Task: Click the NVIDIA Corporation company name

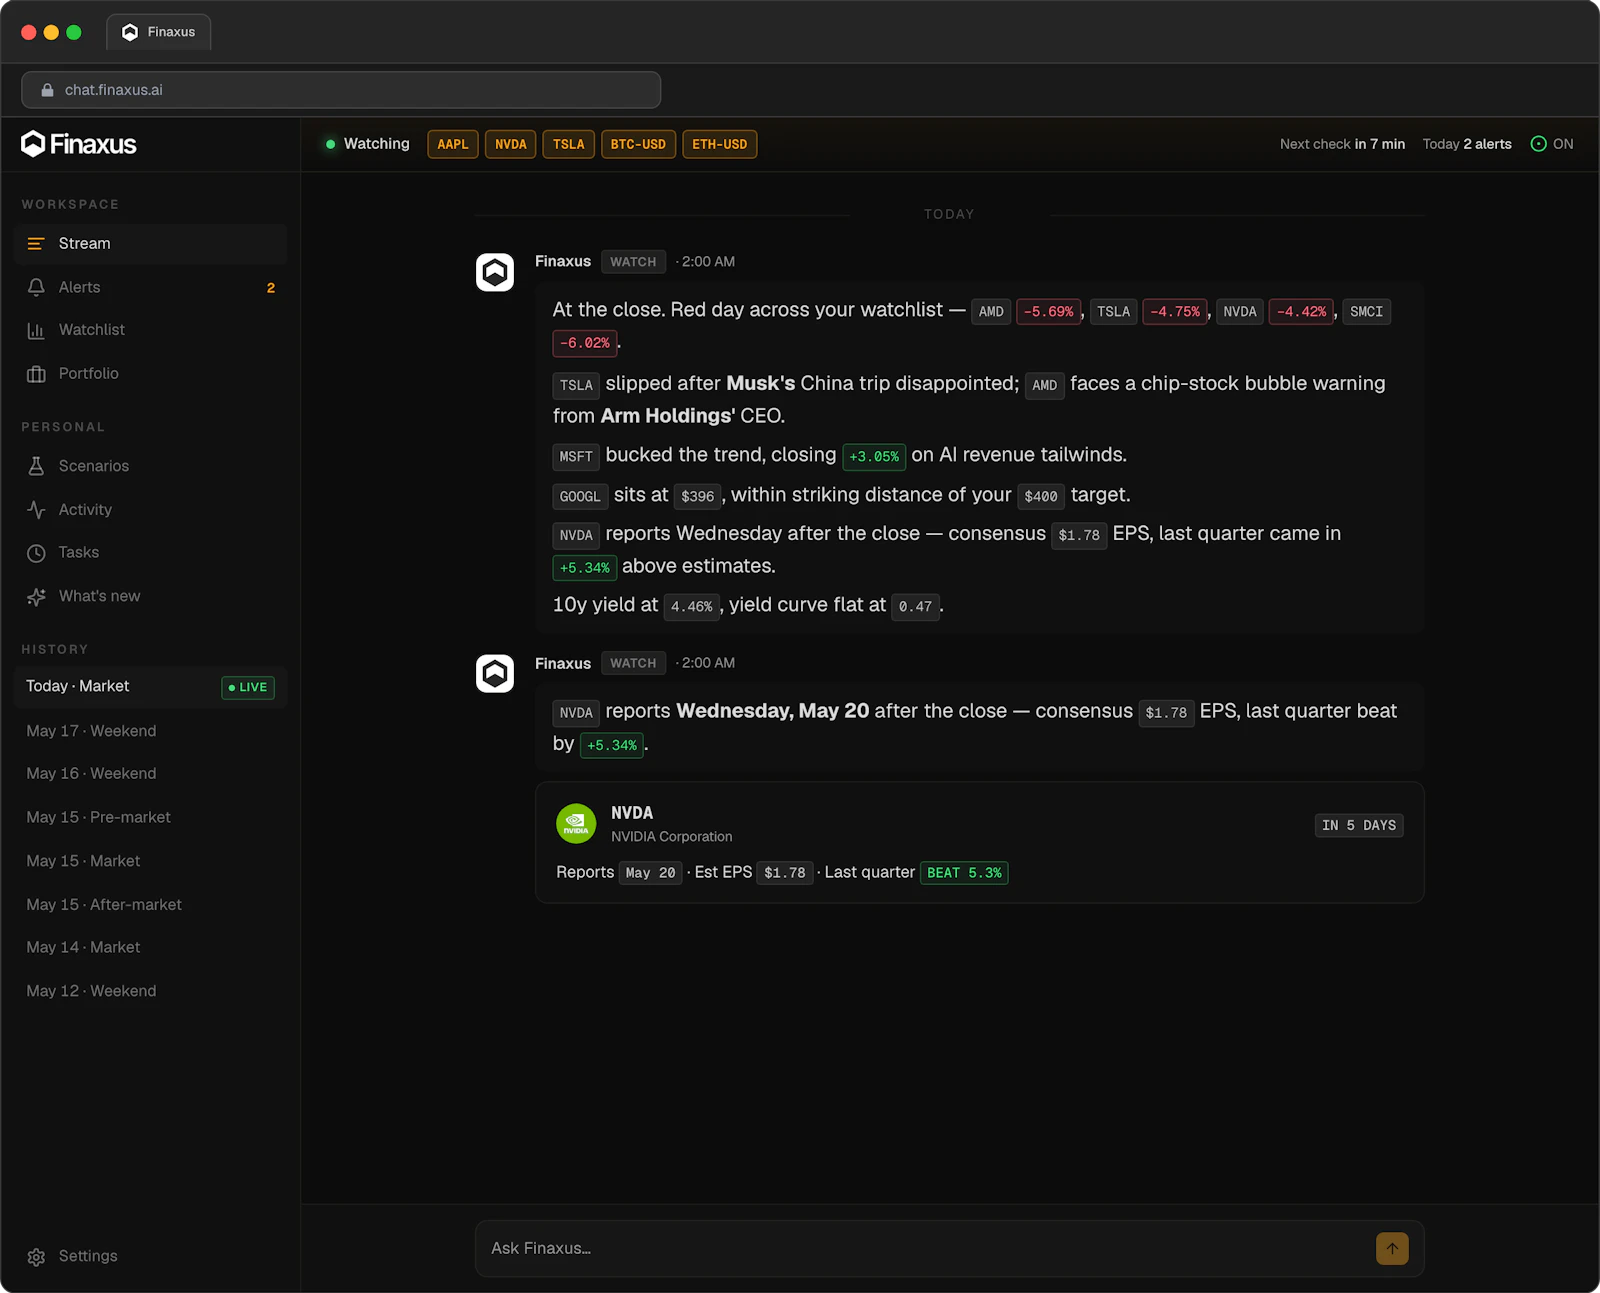Action: pyautogui.click(x=672, y=837)
